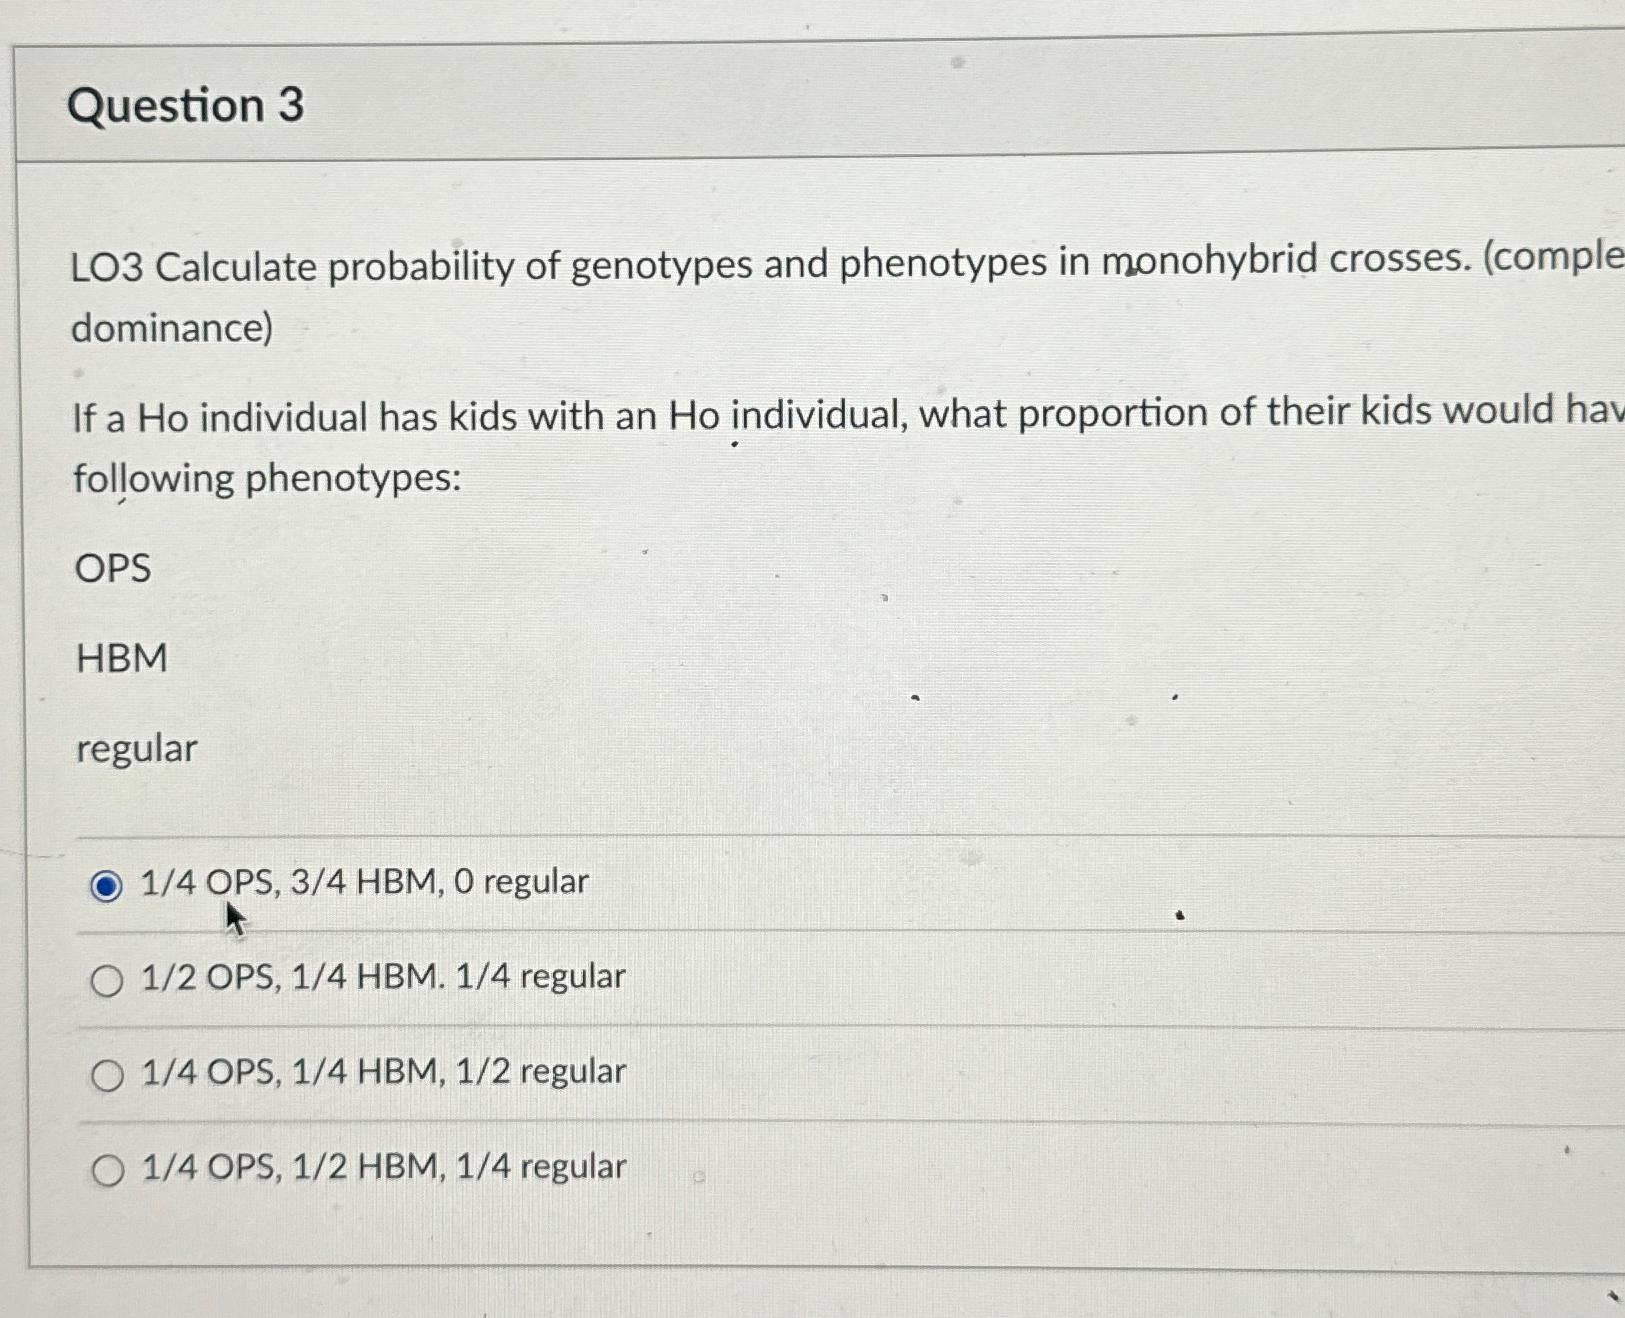This screenshot has height=1318, width=1625.
Task: Click the answer text "1/4 OPS, 1/2 HBM, 1/4 regular"
Action: [382, 1166]
